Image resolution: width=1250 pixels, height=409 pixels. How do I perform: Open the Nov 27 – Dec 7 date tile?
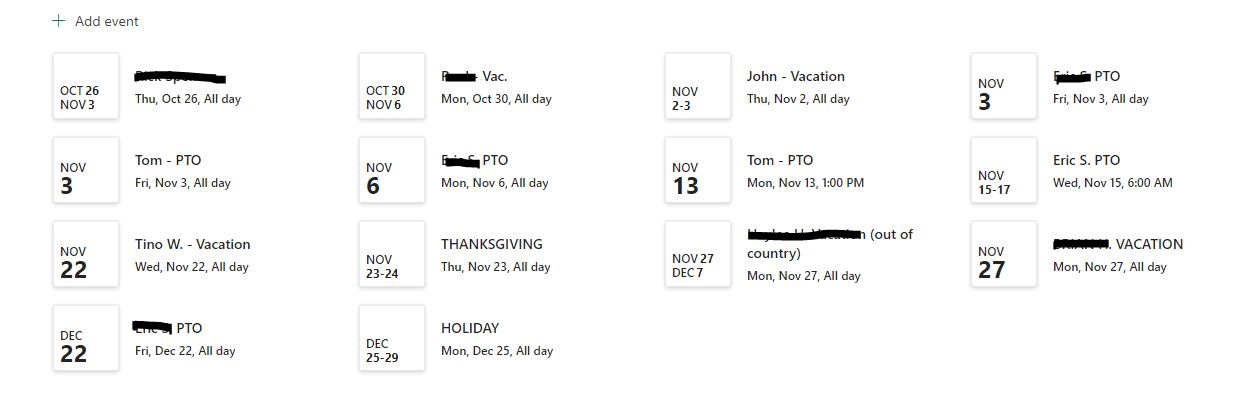(x=698, y=255)
